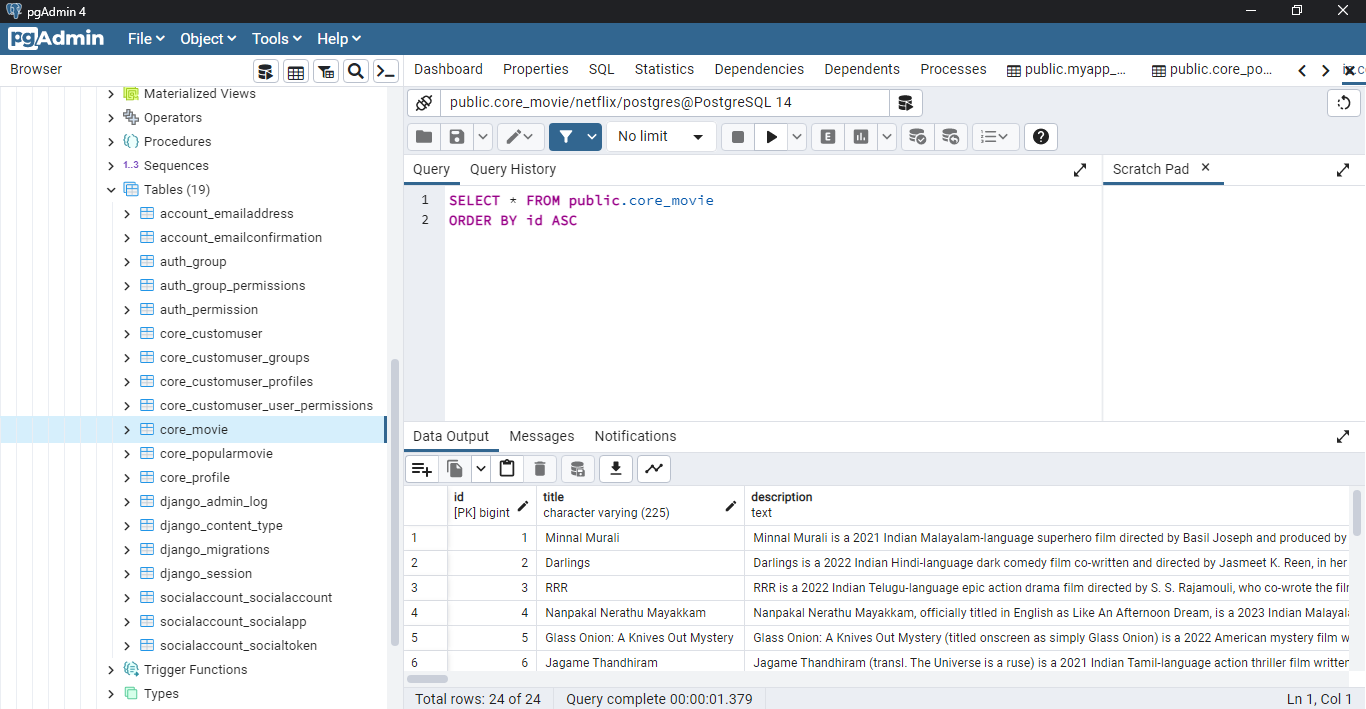Click the edit pencil on id column header
This screenshot has height=709, width=1366.
click(x=523, y=505)
